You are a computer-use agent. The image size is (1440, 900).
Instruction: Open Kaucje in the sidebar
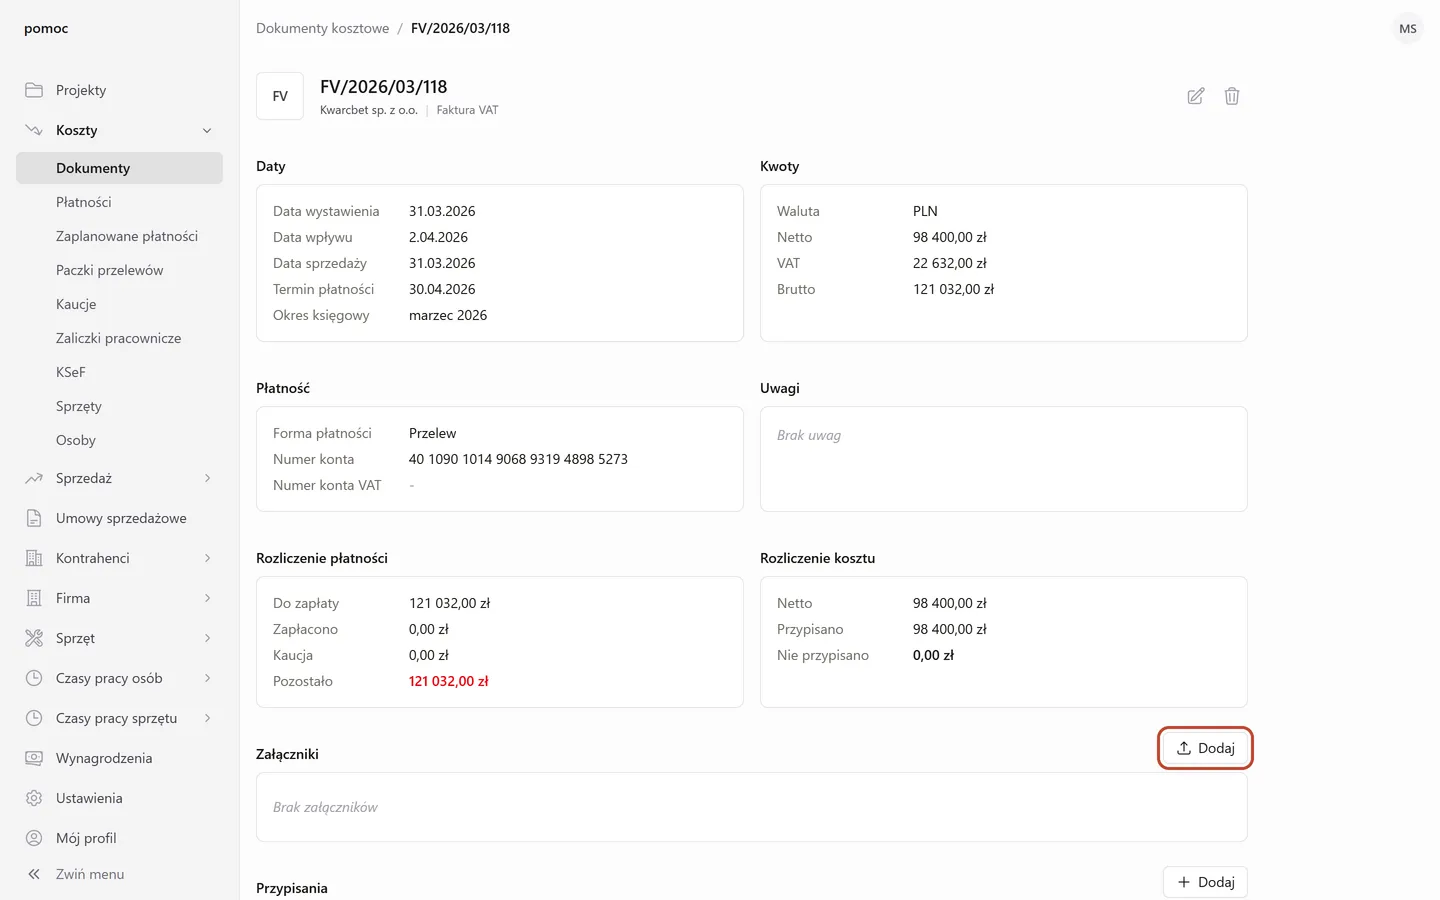point(119,304)
